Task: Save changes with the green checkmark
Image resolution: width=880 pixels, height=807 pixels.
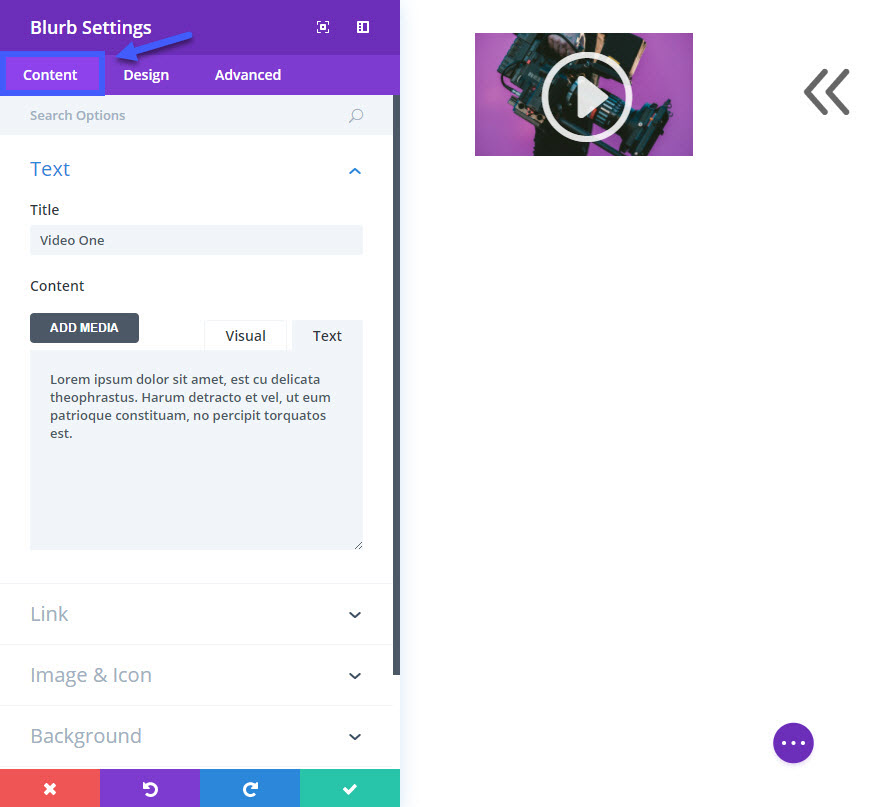Action: 350,788
